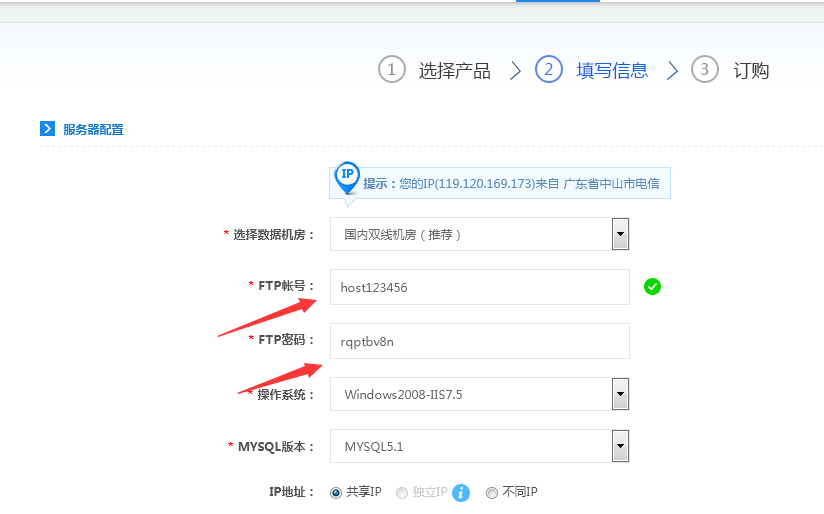Click the IP地址 field label
The width and height of the screenshot is (824, 514).
click(292, 492)
